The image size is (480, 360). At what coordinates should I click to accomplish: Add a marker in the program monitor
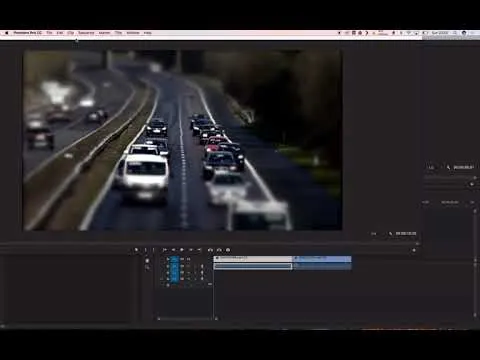click(136, 250)
